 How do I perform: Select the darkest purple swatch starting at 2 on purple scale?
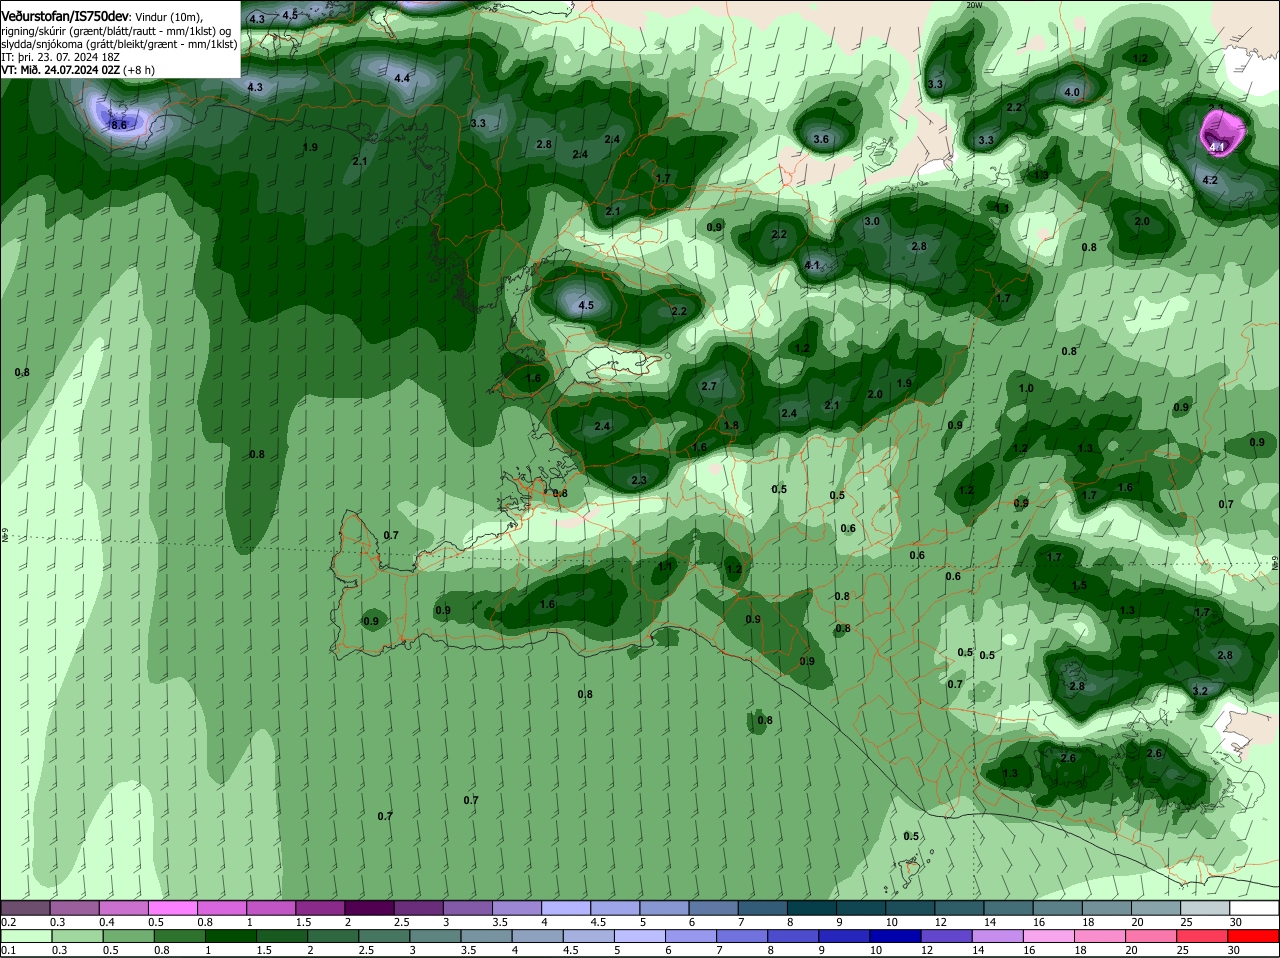(x=368, y=908)
